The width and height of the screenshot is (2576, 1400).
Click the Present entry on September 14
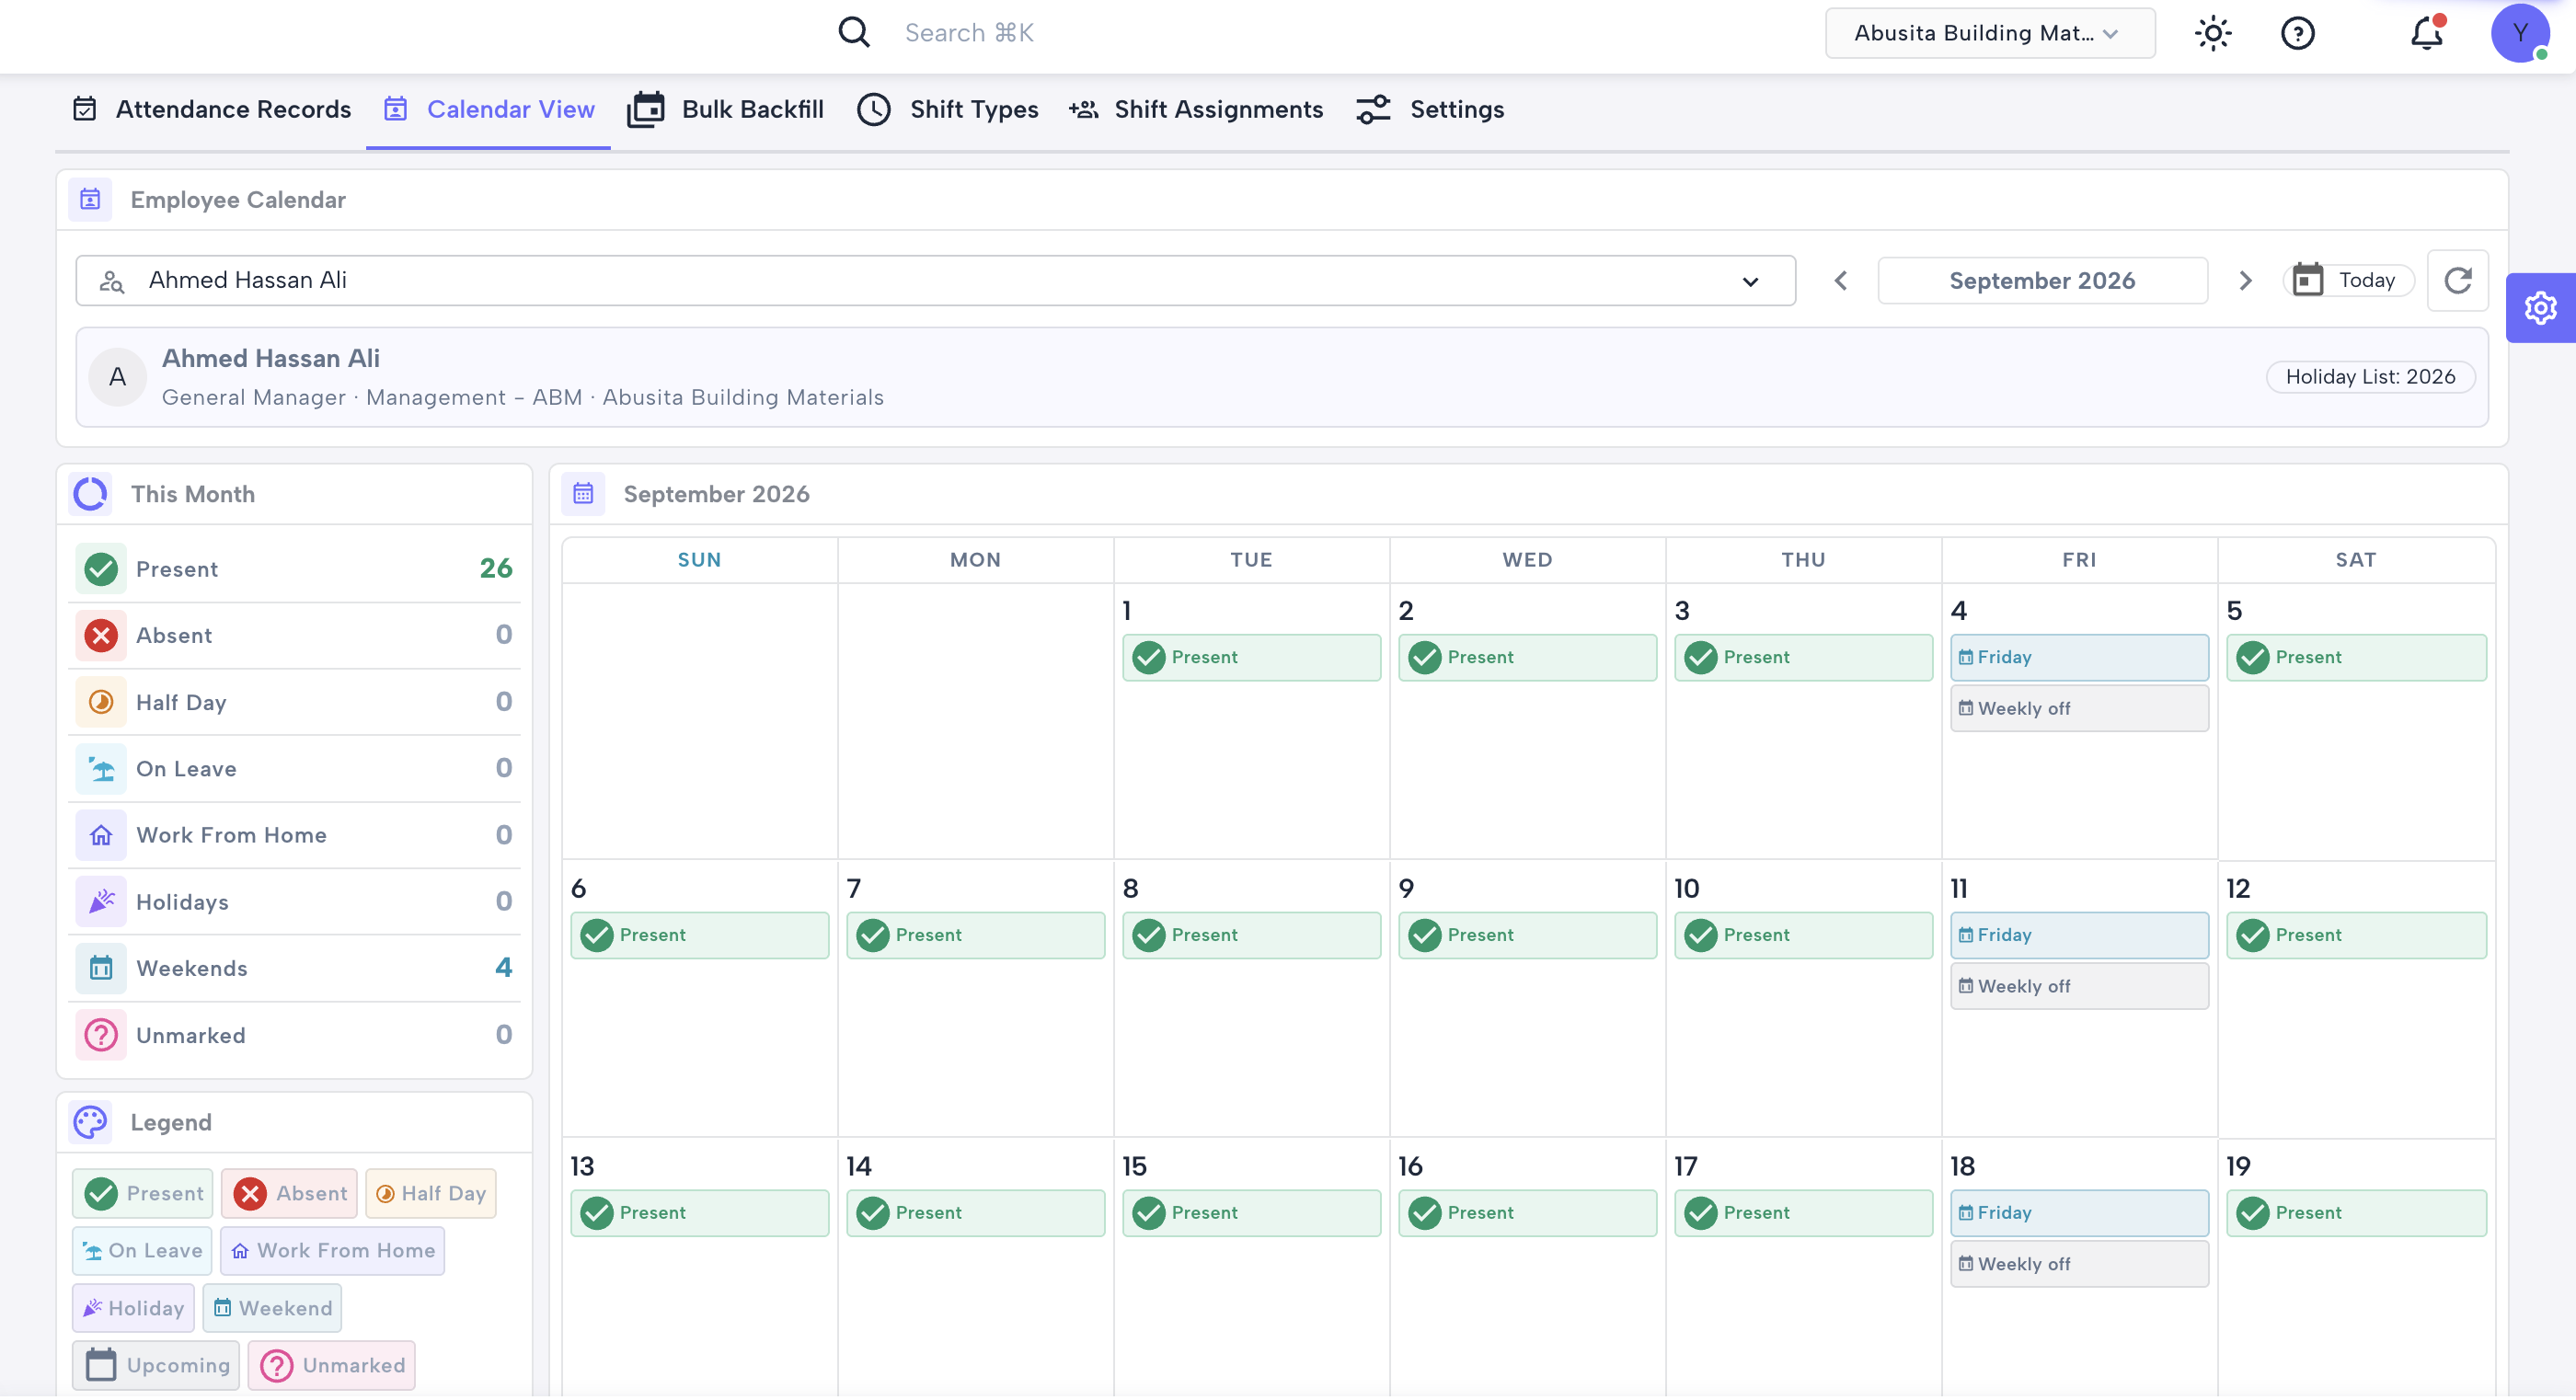click(975, 1214)
